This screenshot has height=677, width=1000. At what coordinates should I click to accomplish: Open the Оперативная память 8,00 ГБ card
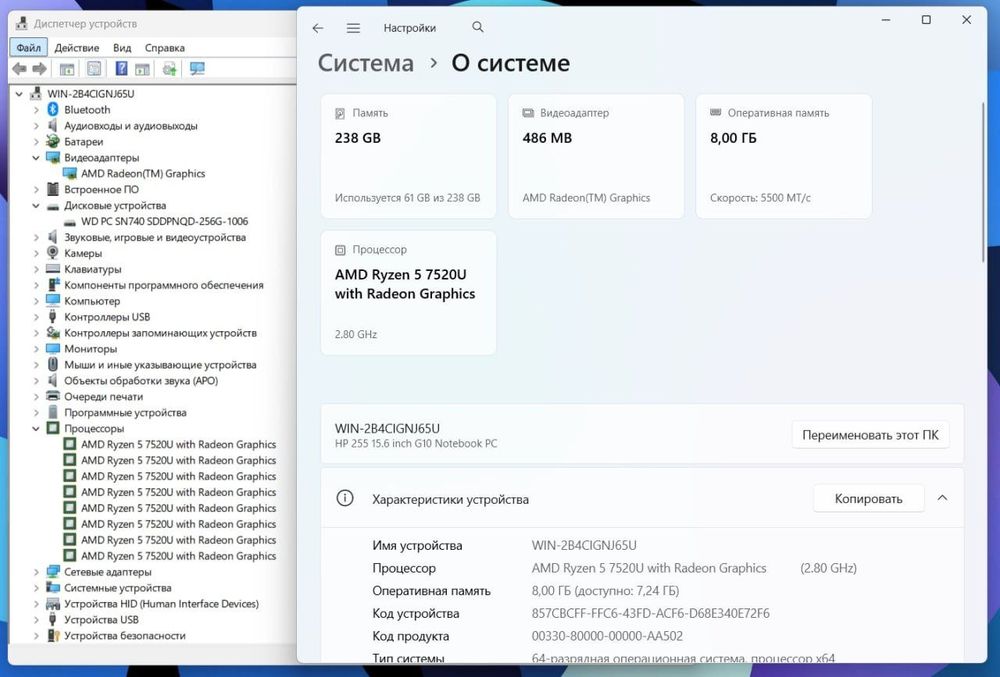tap(783, 156)
